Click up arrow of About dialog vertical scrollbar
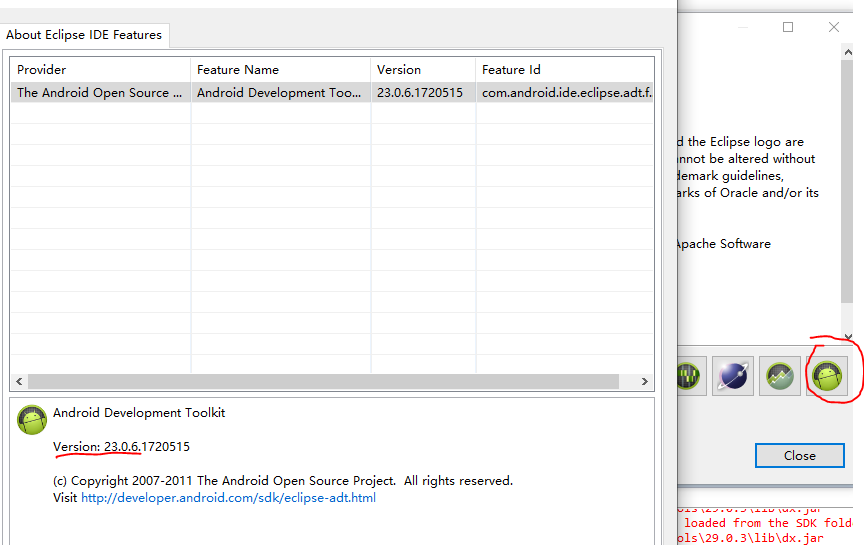864x545 pixels. pyautogui.click(x=847, y=52)
